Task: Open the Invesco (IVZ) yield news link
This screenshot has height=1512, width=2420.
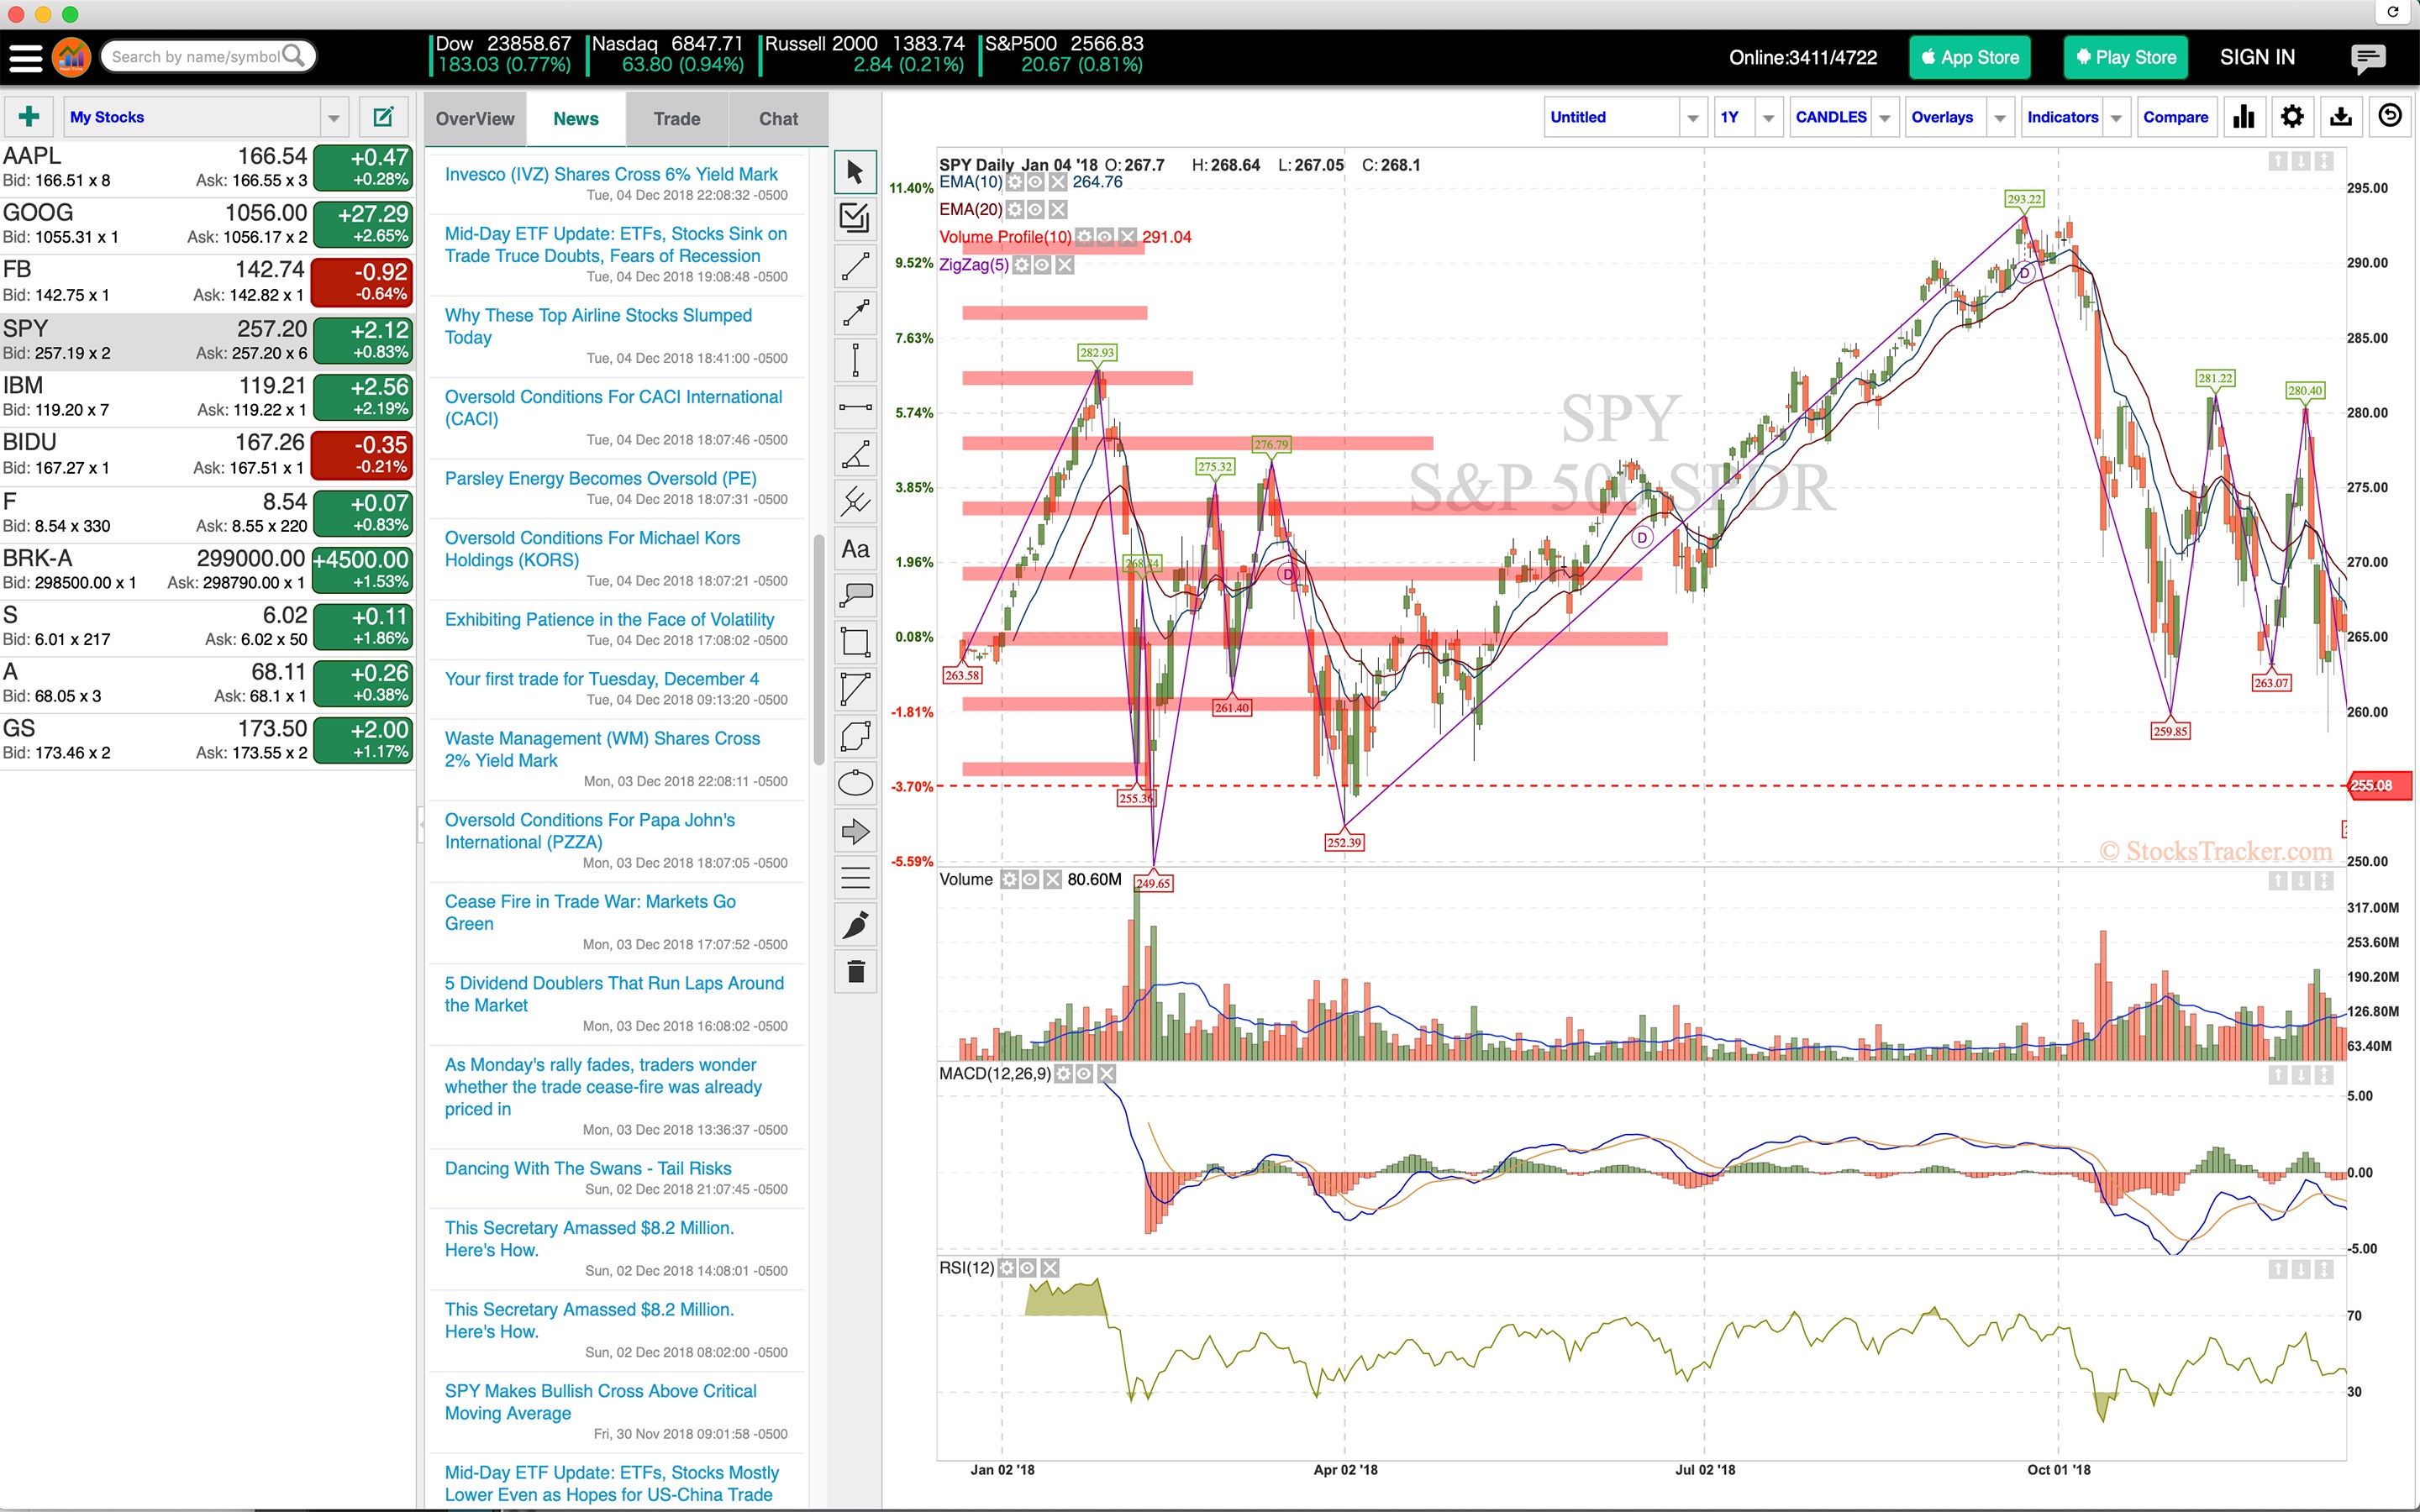Action: tap(611, 174)
